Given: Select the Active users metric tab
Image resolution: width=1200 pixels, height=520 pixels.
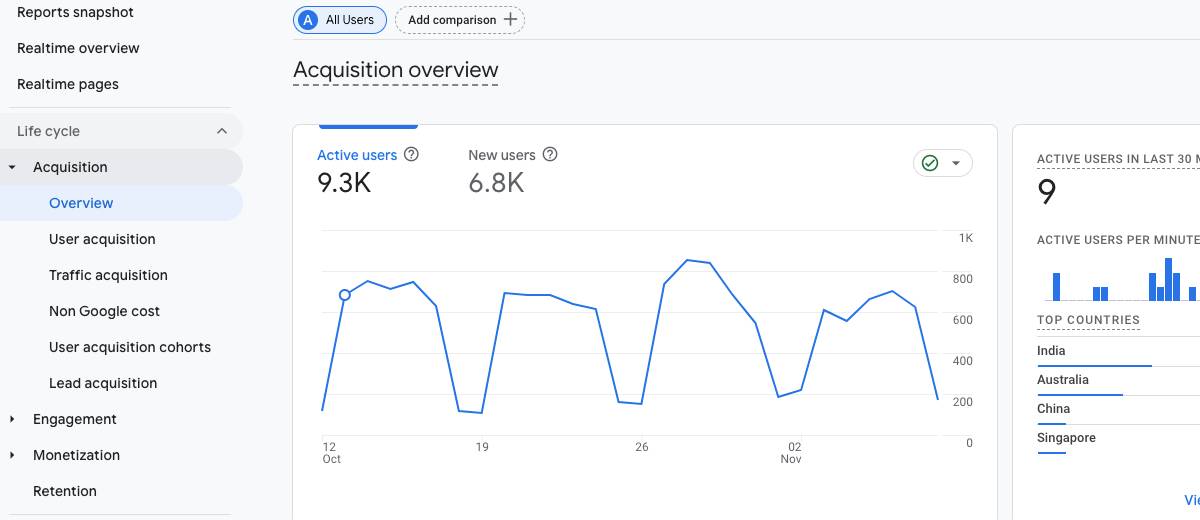Looking at the screenshot, I should tap(357, 155).
